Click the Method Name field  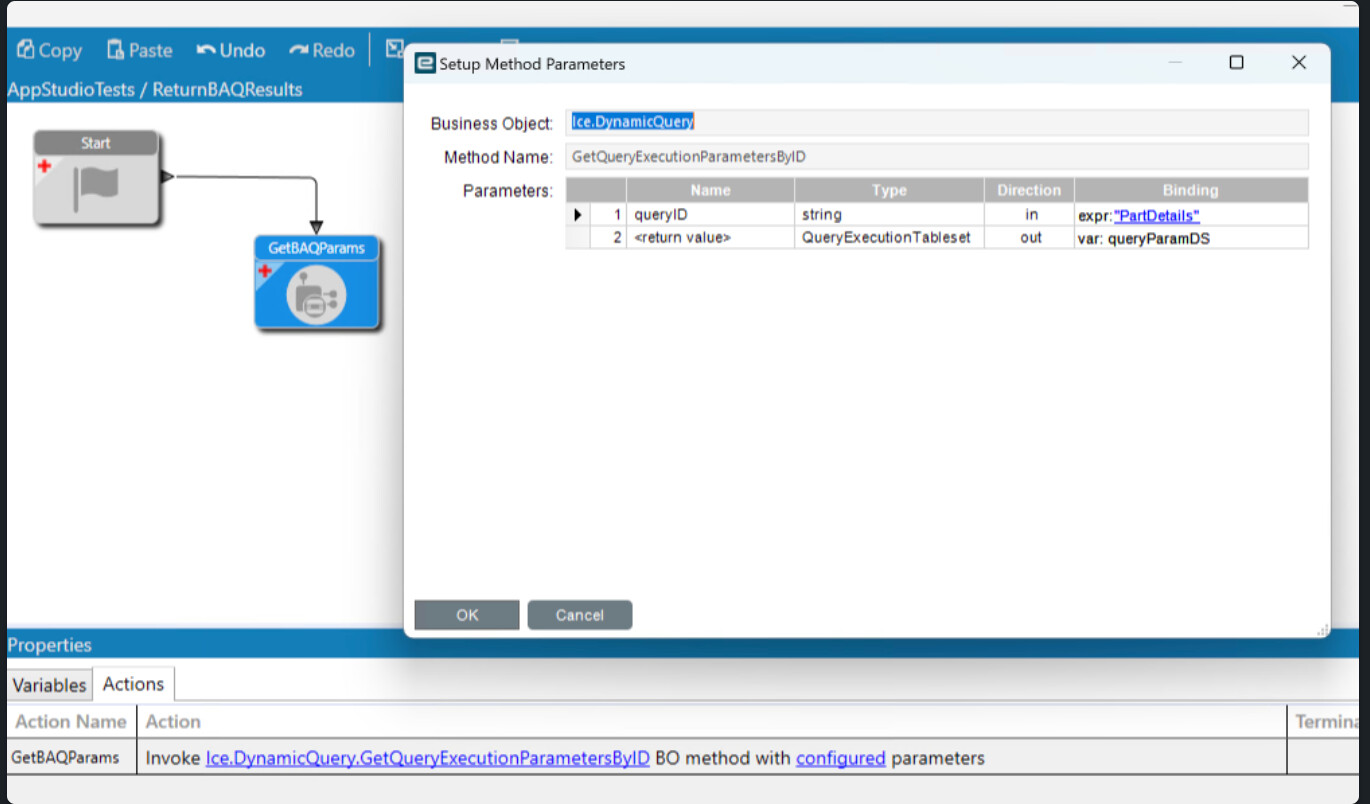pos(937,157)
